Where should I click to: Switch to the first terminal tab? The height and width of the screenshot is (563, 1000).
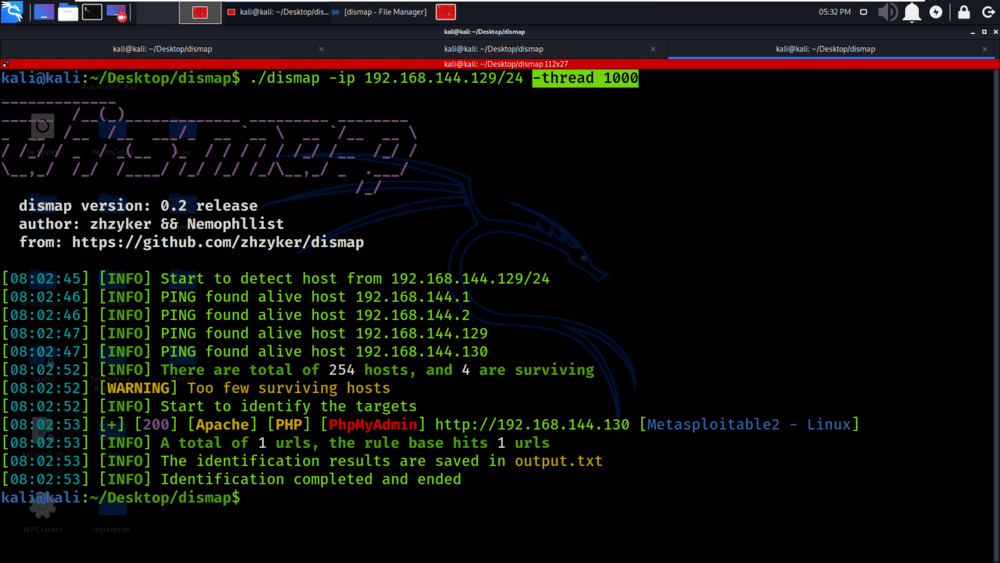click(x=163, y=49)
